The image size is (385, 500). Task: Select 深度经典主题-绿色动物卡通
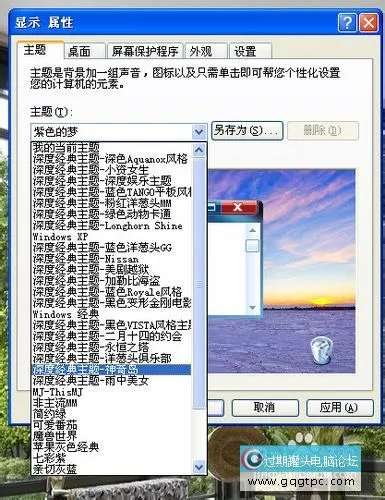tap(111, 214)
